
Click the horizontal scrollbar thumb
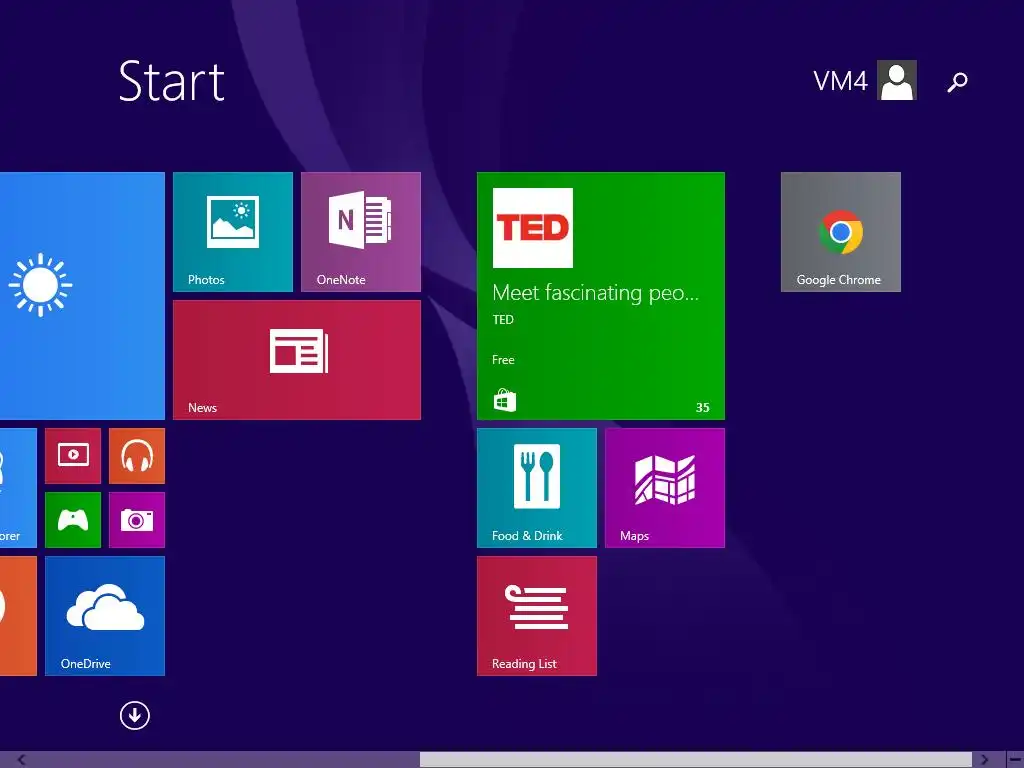[x=696, y=760]
